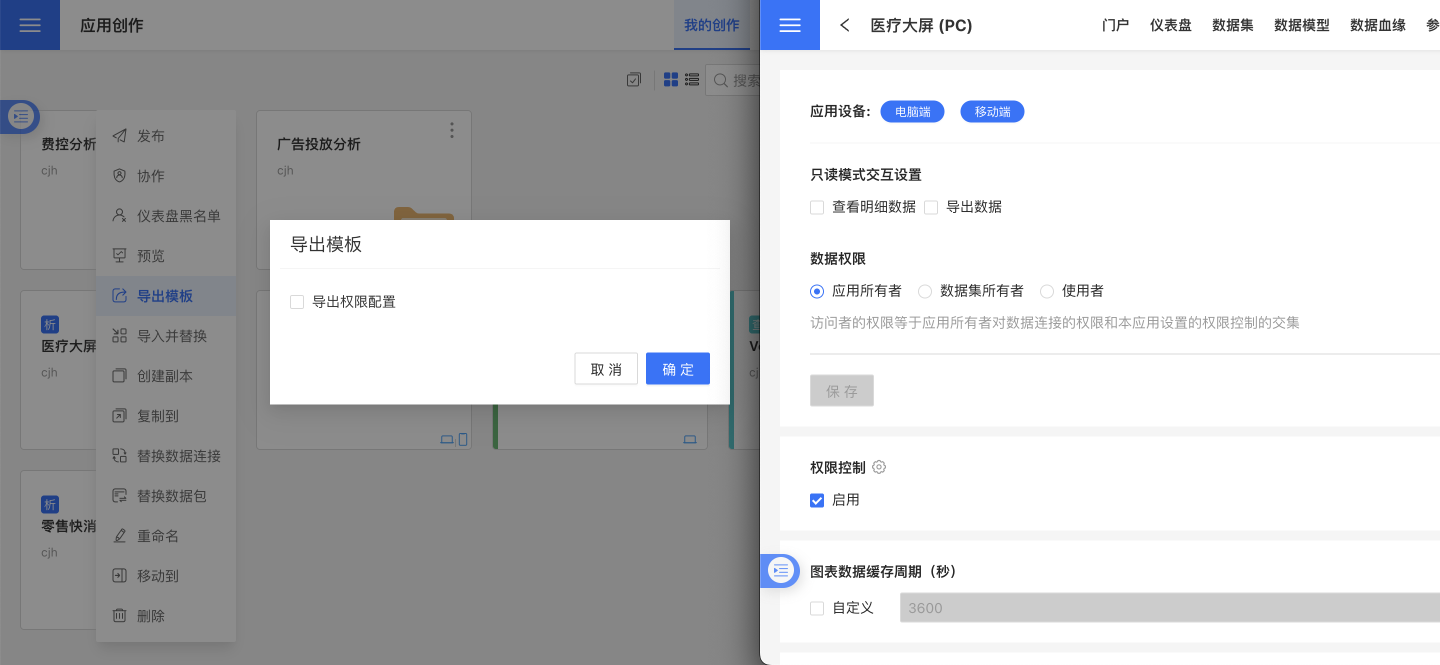
Task: Click the 取消 button in export dialog
Action: tap(606, 369)
